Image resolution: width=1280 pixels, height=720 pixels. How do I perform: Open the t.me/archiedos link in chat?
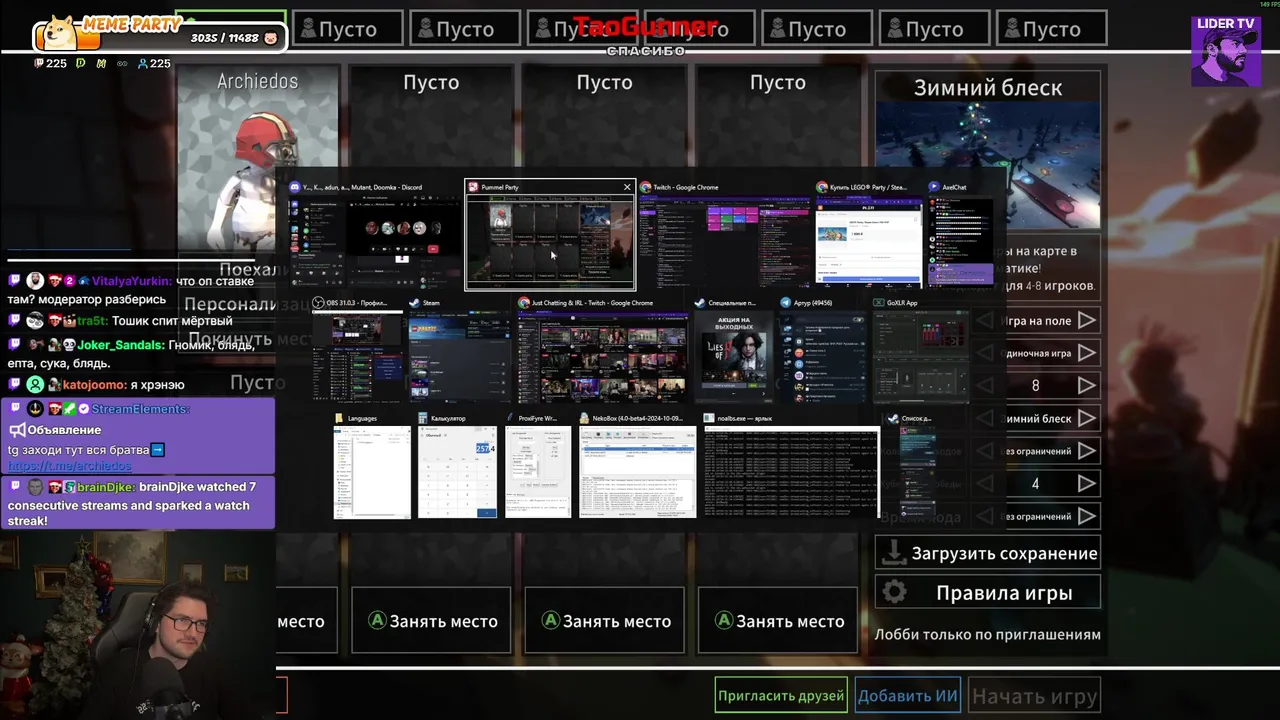70,466
